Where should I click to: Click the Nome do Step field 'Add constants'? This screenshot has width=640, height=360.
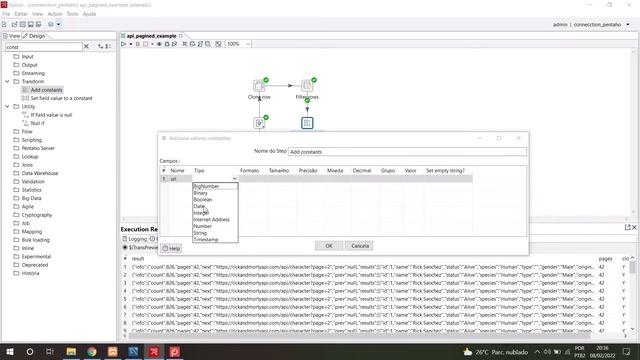(x=407, y=152)
